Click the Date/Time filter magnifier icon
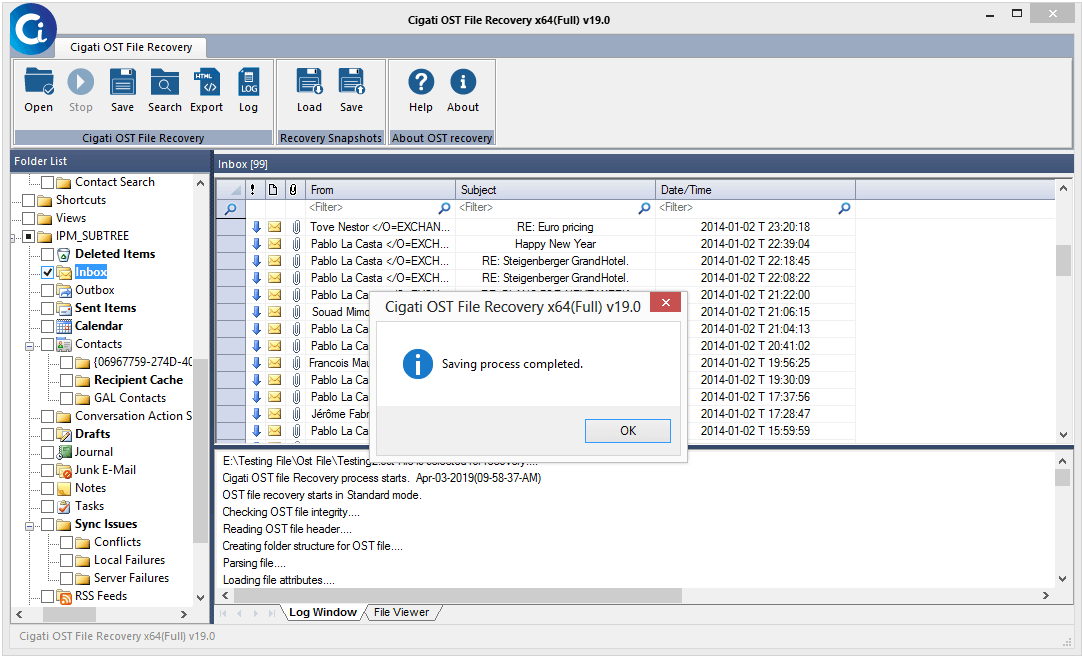 tap(844, 208)
